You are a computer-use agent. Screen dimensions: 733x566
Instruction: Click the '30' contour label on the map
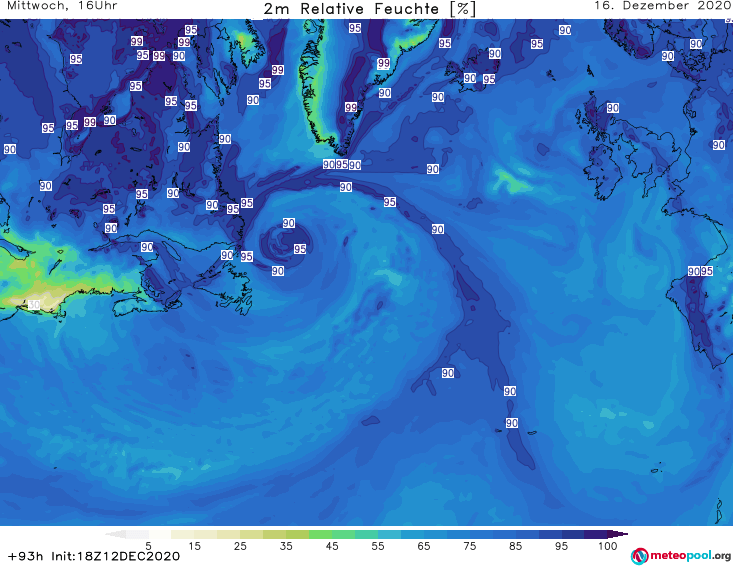[34, 305]
